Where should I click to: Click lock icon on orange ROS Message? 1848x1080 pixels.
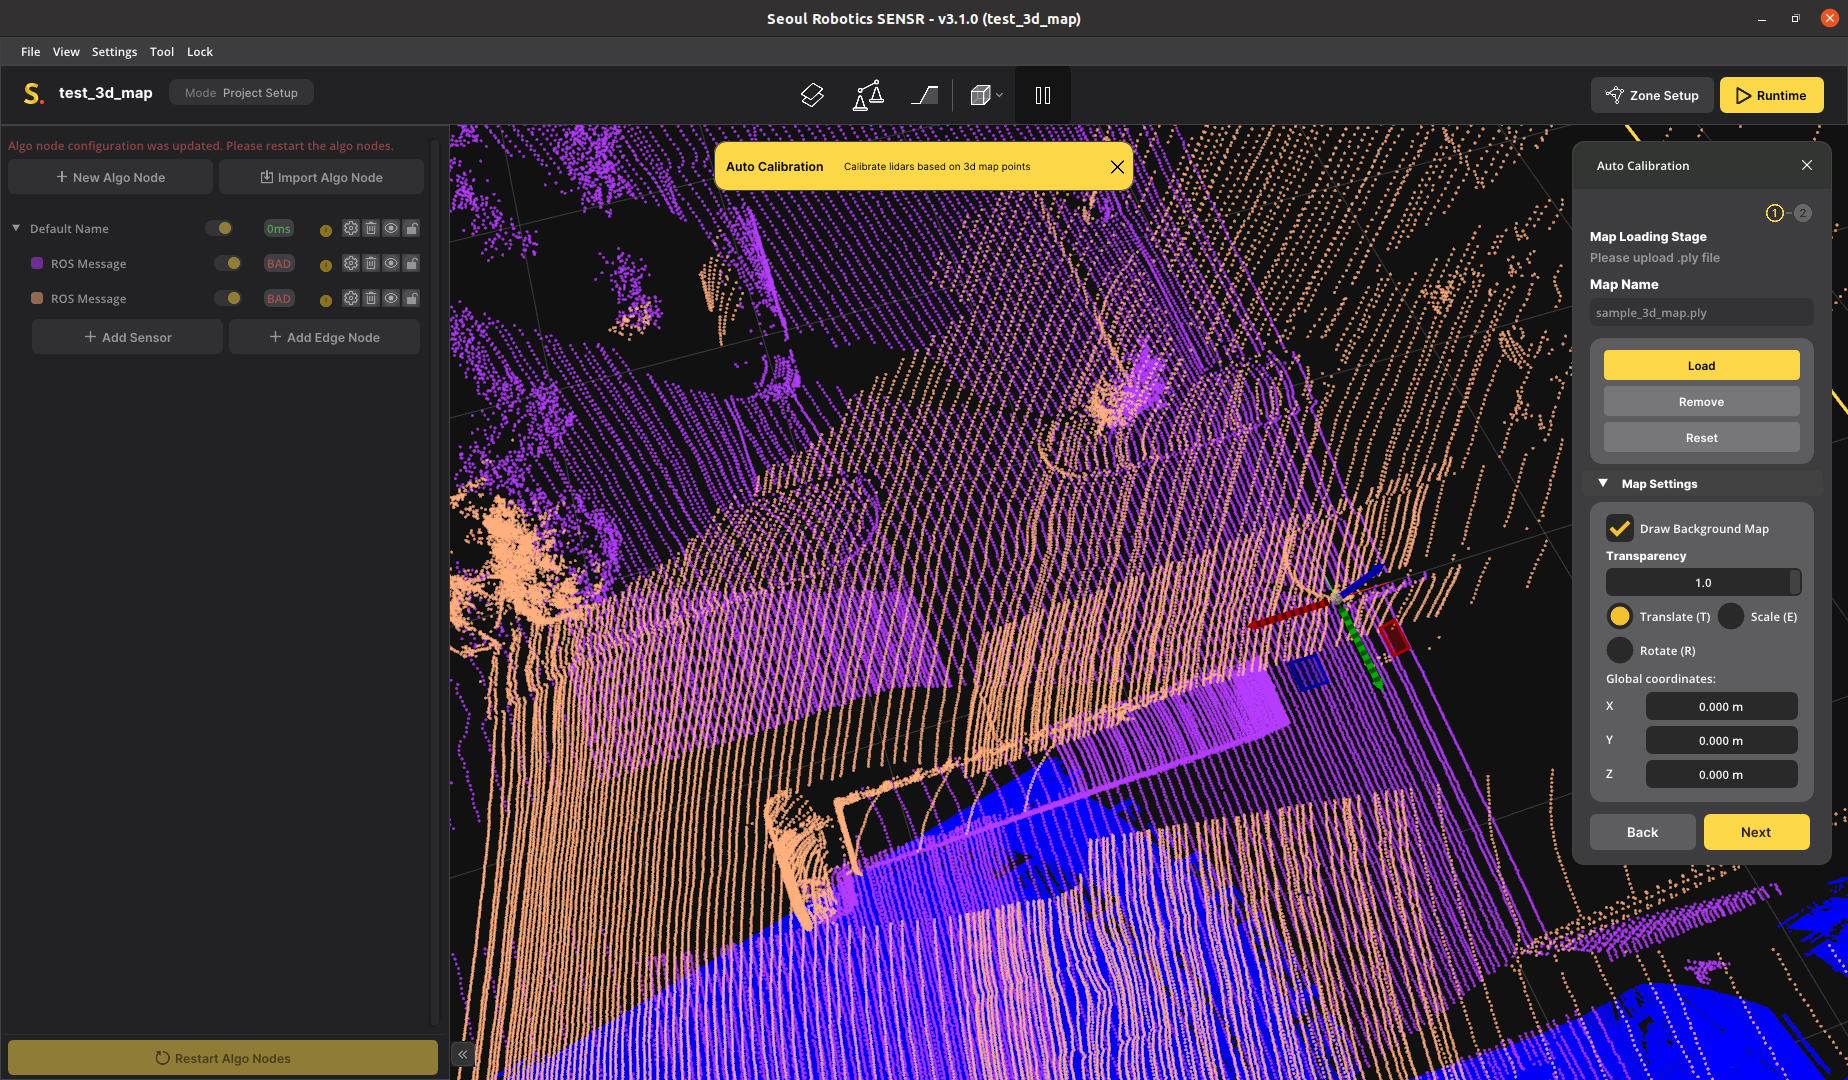point(412,298)
